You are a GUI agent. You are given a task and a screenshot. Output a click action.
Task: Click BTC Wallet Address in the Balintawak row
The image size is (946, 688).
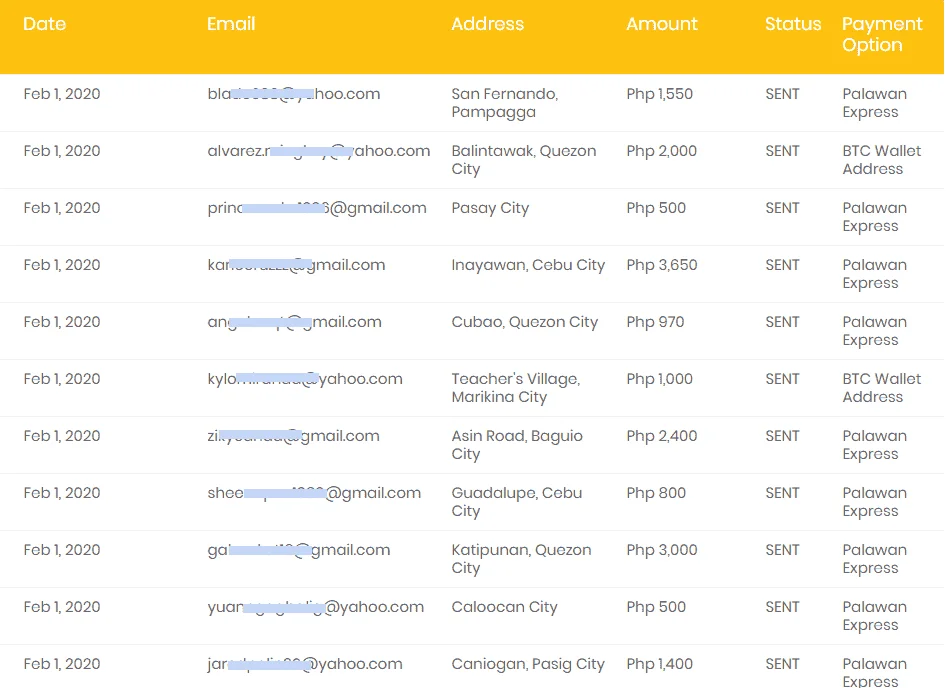click(x=881, y=160)
